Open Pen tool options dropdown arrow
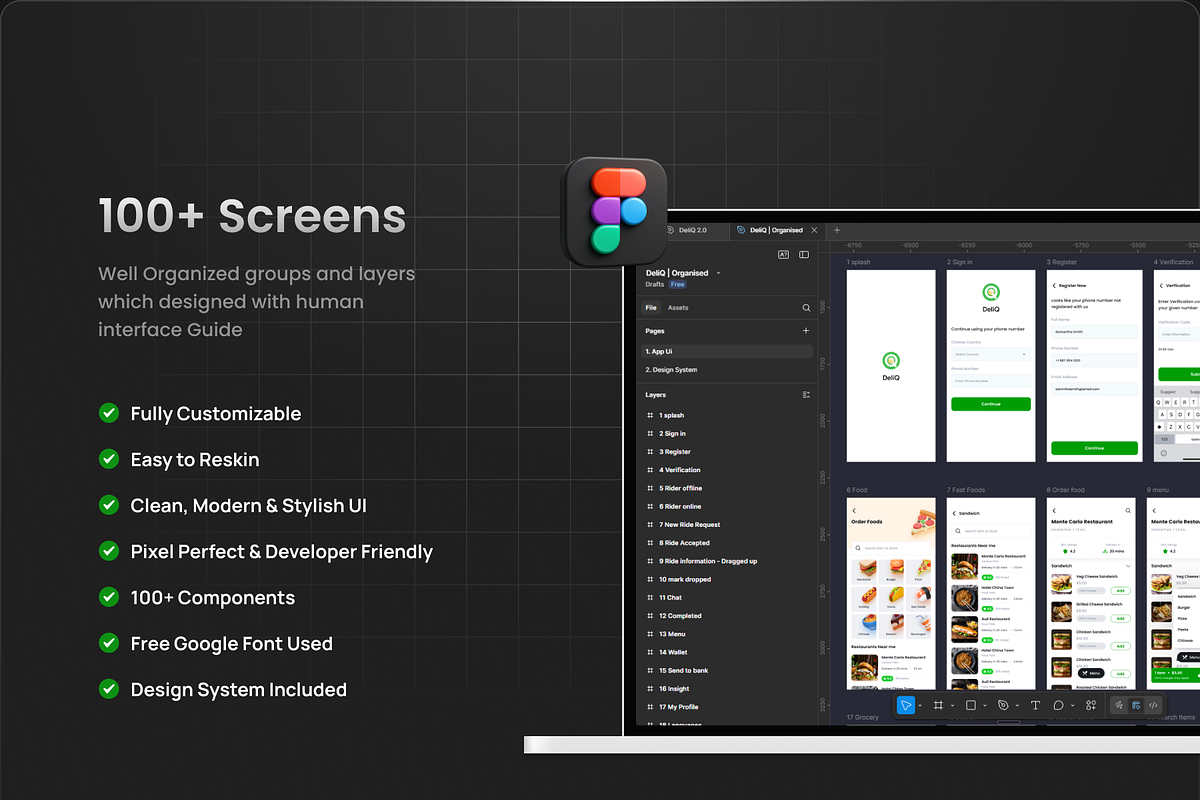This screenshot has width=1200, height=800. pyautogui.click(x=1017, y=706)
